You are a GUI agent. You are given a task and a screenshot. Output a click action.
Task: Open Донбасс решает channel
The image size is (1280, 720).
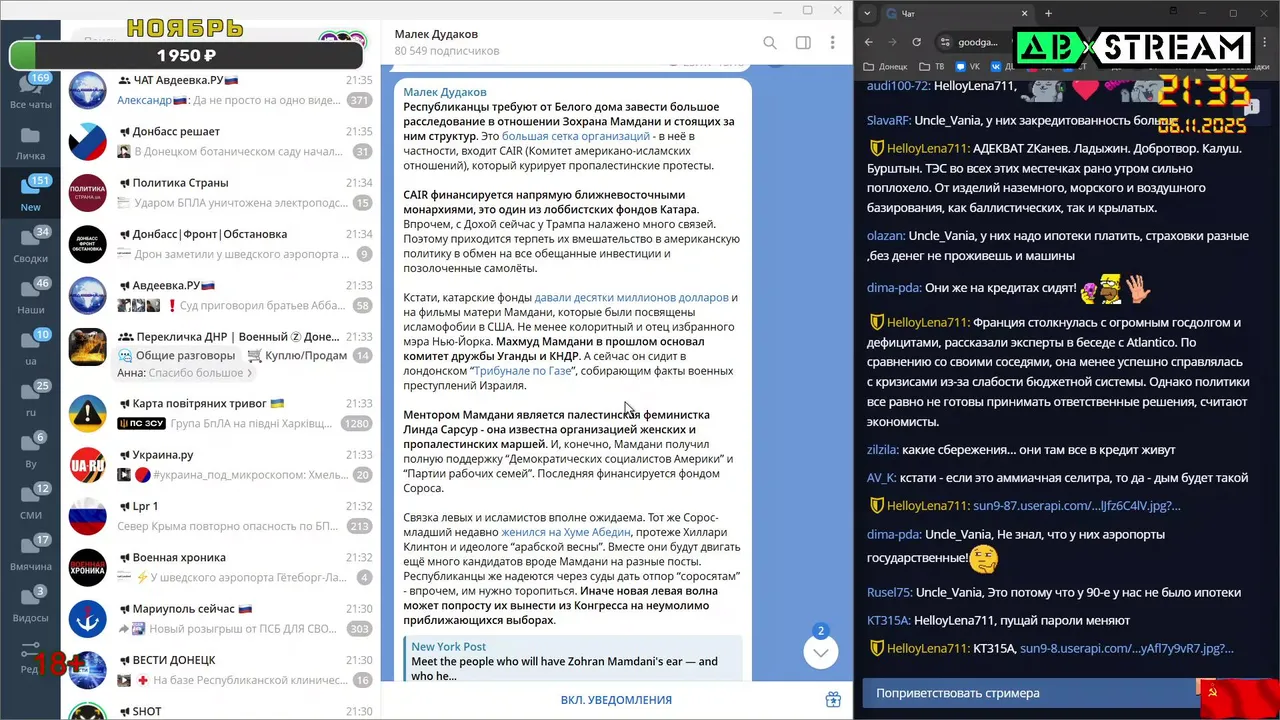pyautogui.click(x=220, y=141)
